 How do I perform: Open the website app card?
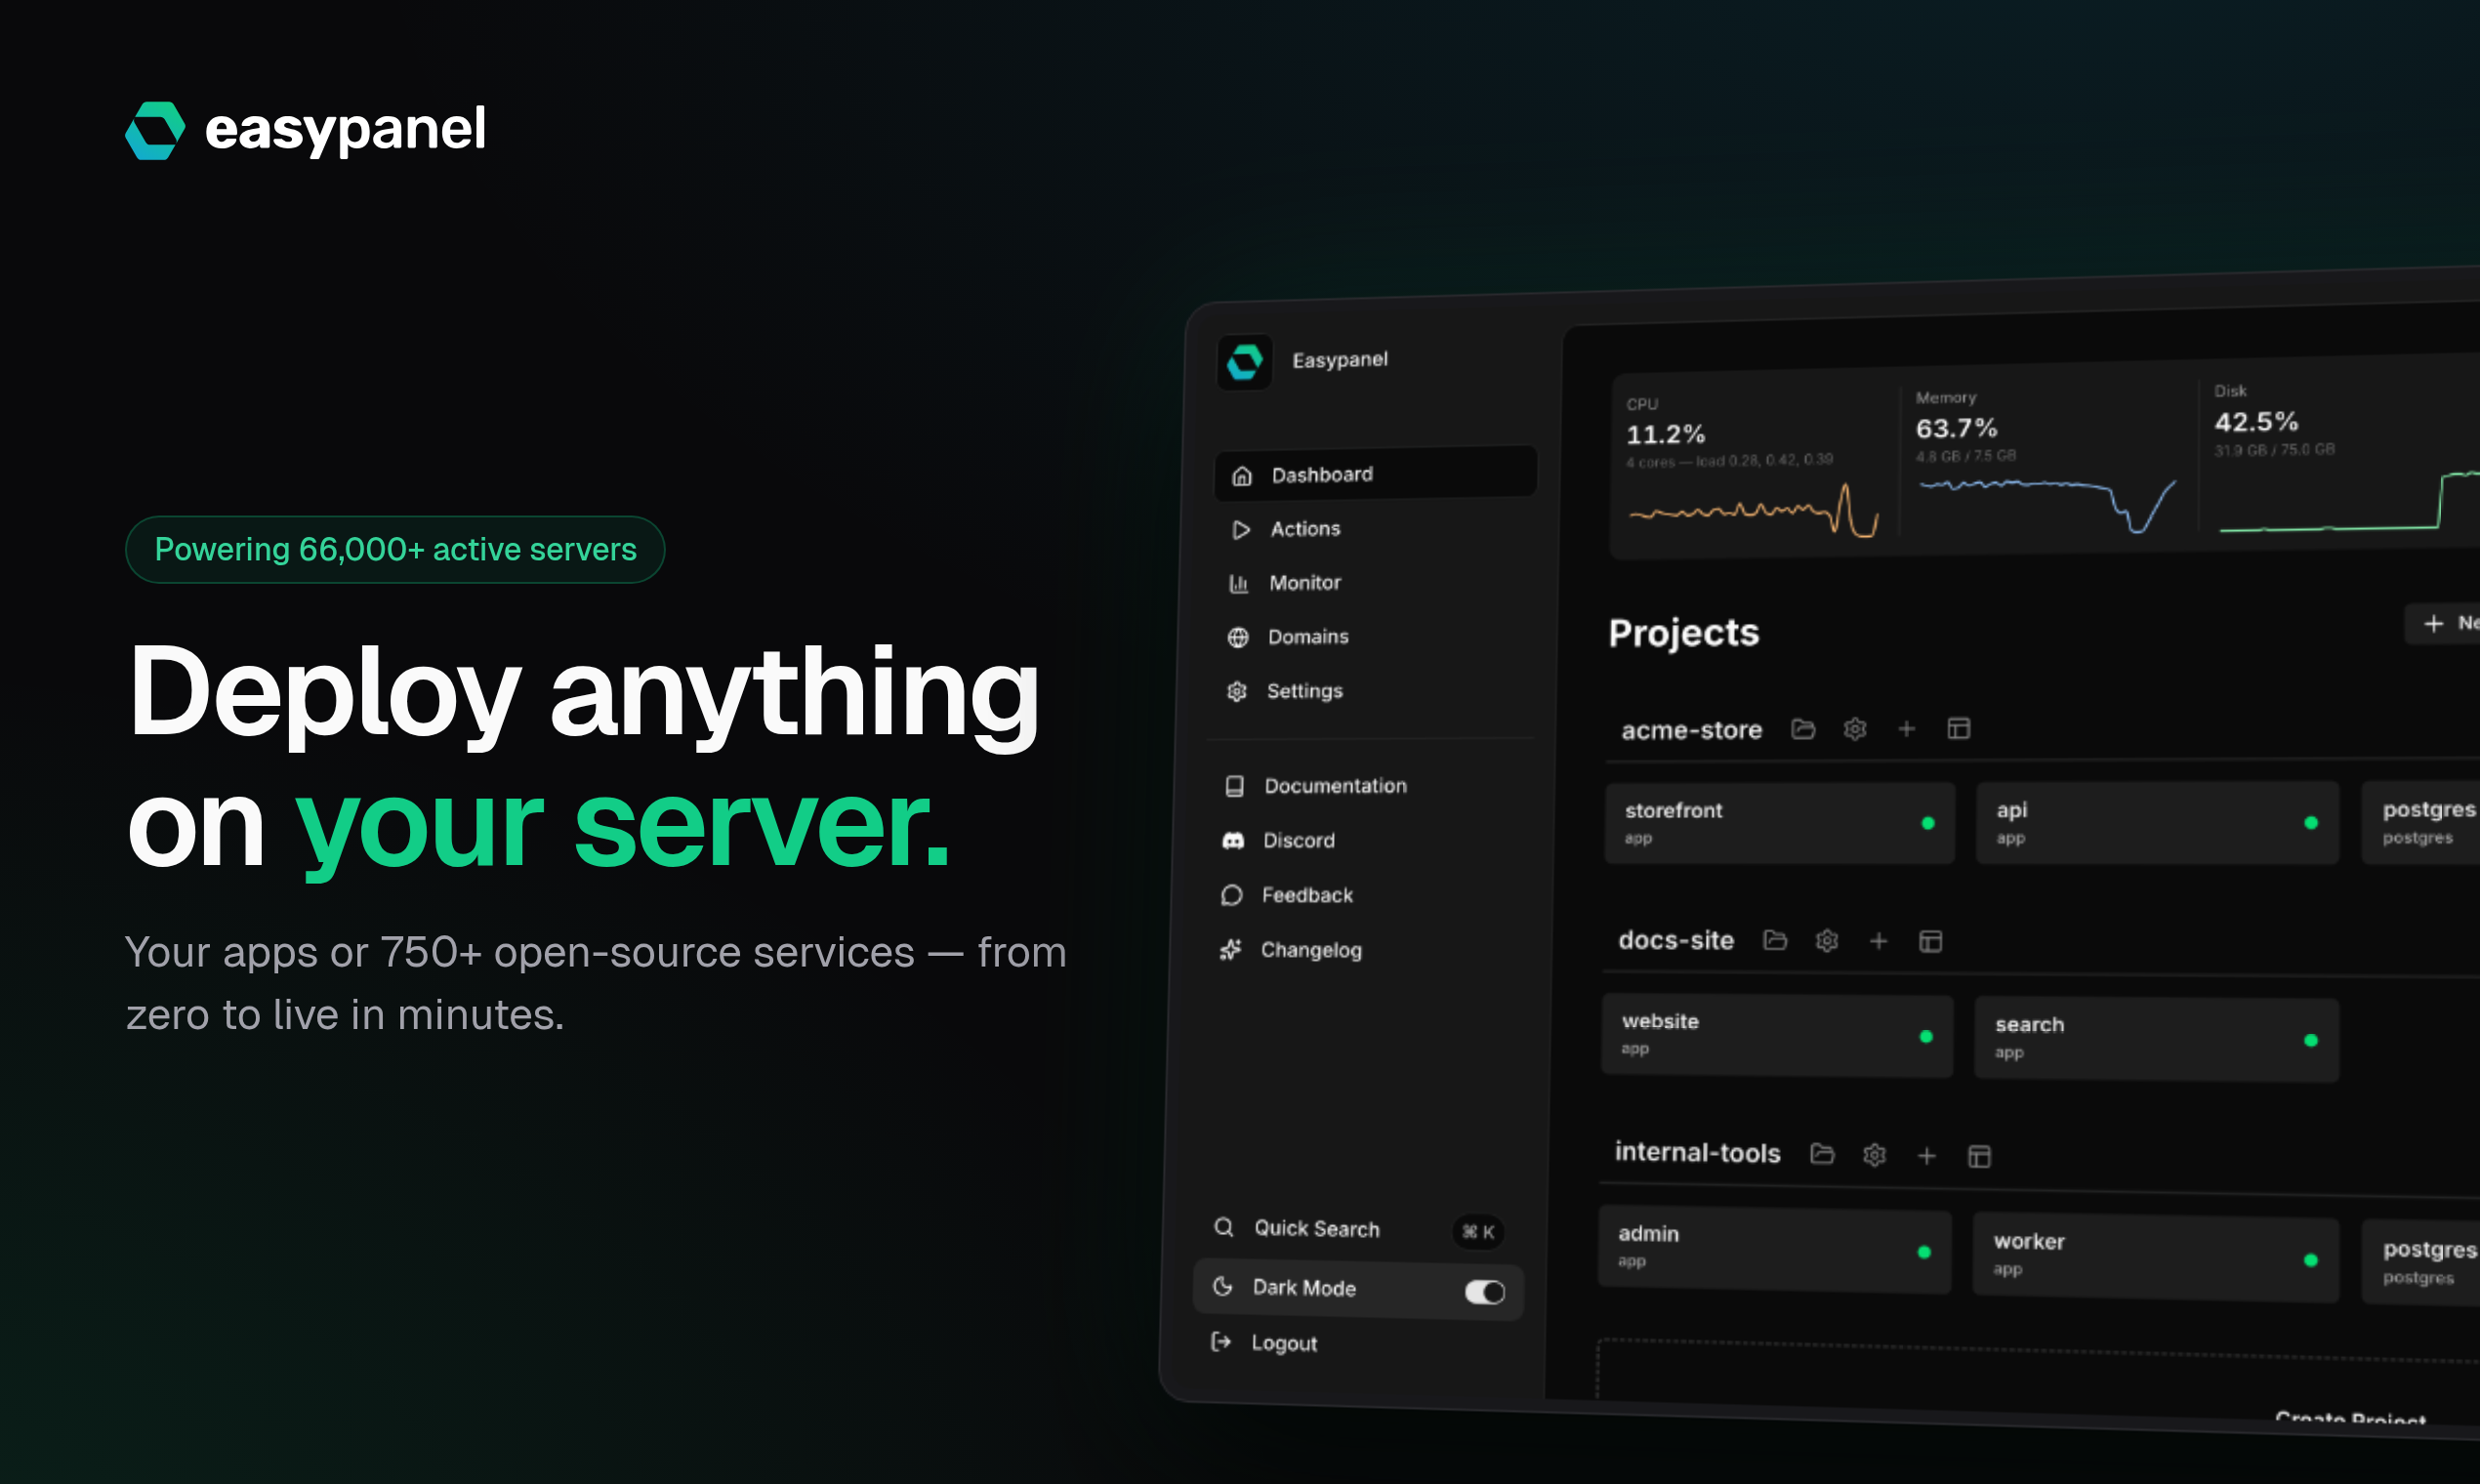pyautogui.click(x=1777, y=1035)
